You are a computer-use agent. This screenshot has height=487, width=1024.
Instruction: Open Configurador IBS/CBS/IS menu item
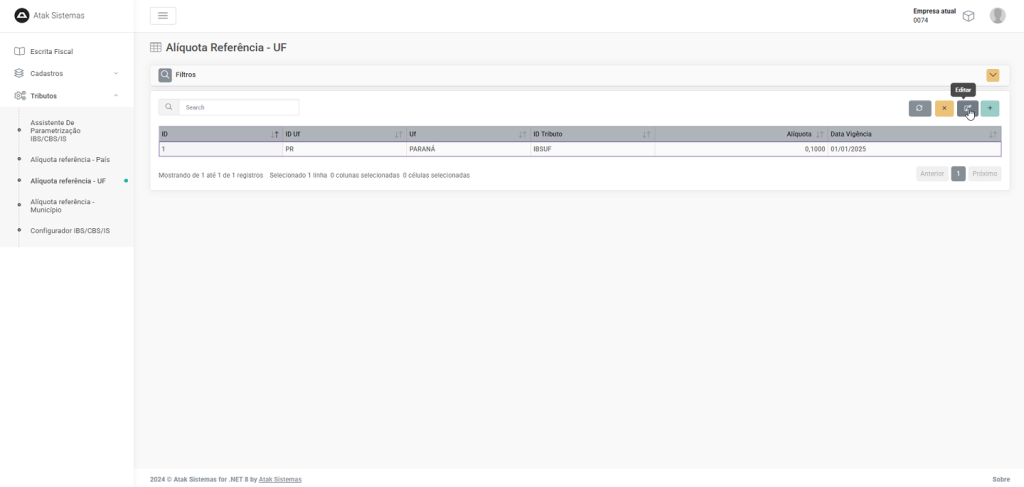click(x=70, y=231)
